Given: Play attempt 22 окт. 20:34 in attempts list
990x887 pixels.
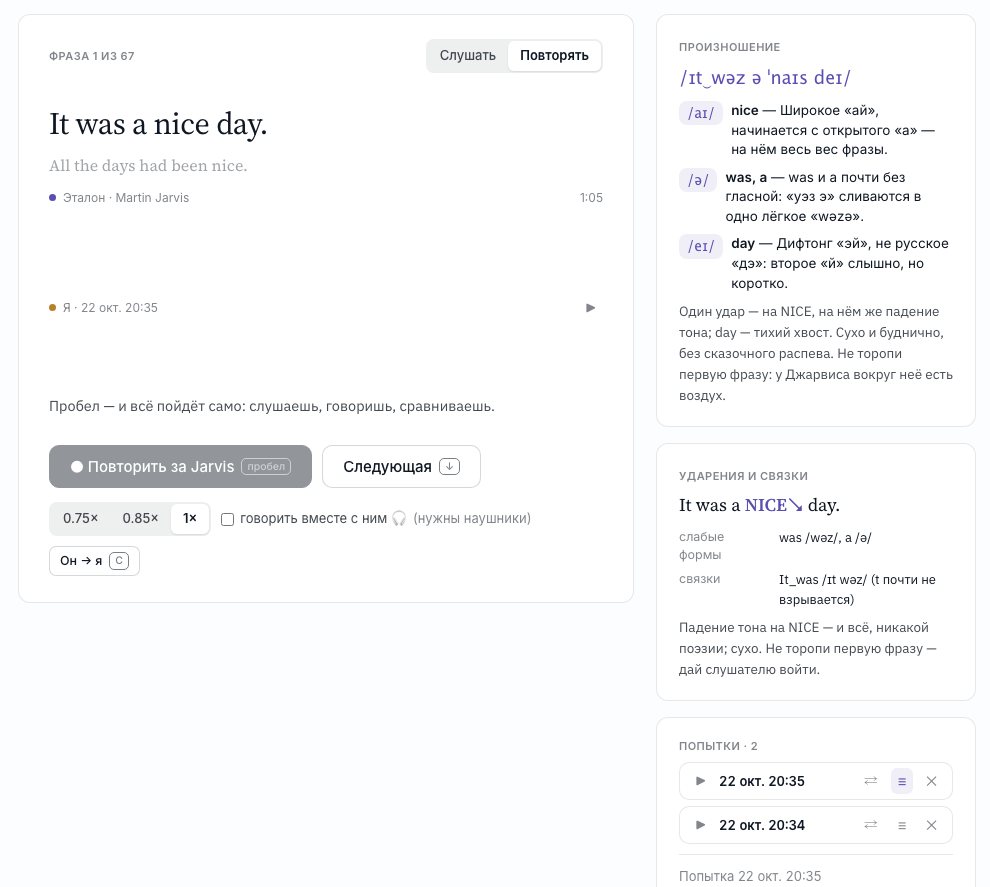Looking at the screenshot, I should [x=700, y=825].
